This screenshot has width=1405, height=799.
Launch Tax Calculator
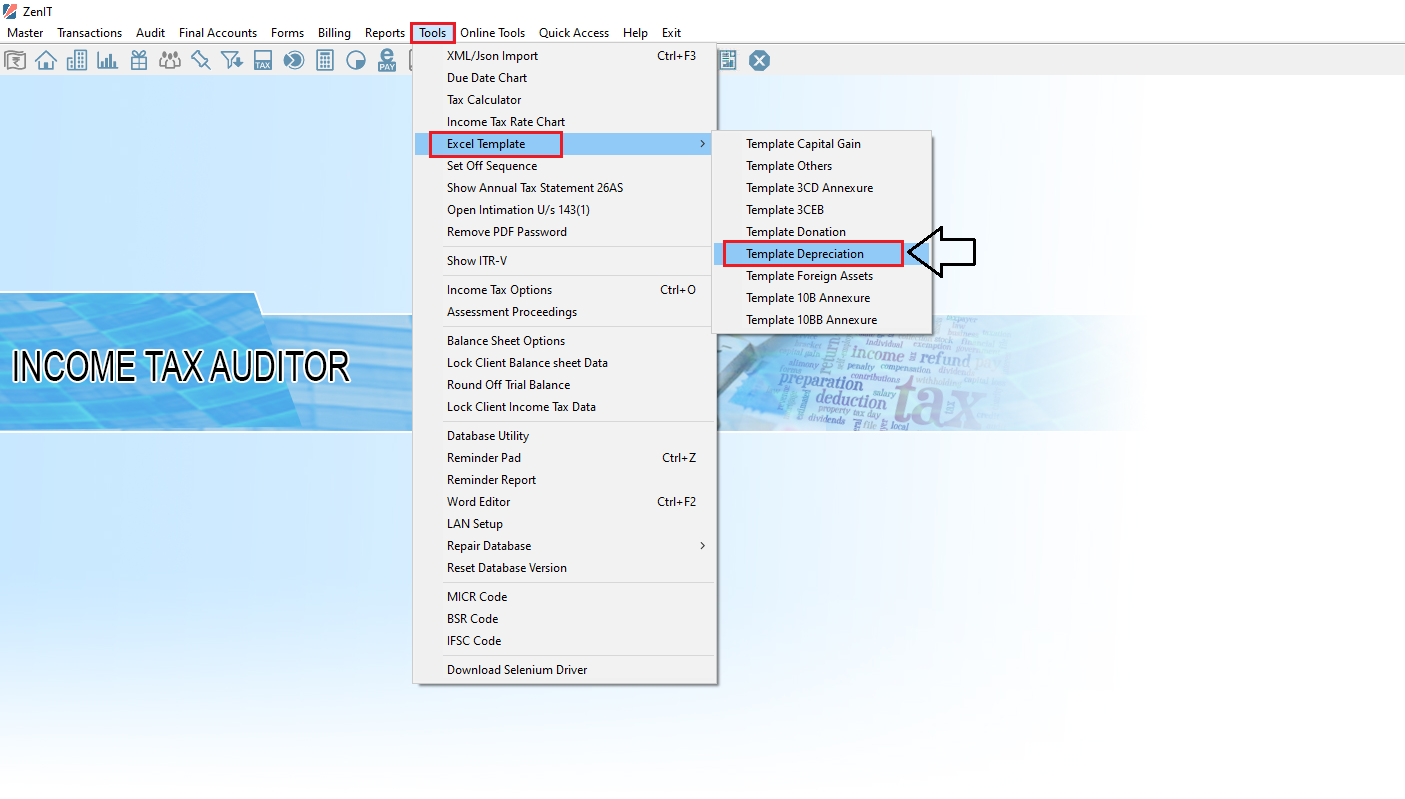click(x=565, y=100)
